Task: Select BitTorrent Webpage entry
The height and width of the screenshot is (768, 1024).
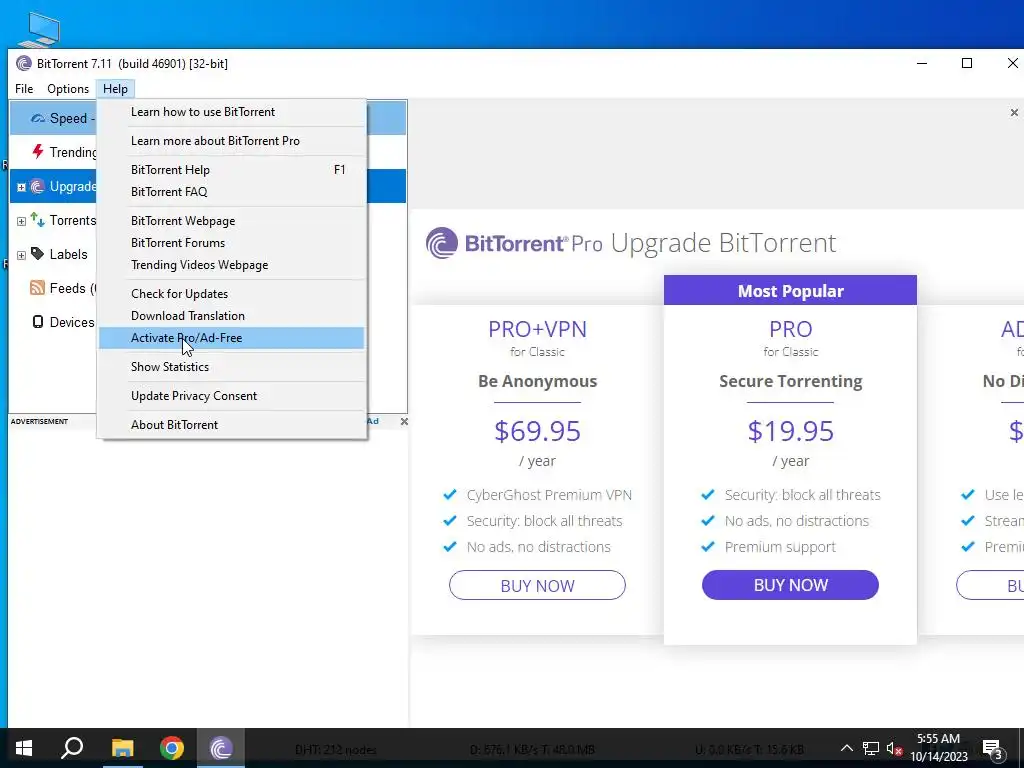Action: (231, 221)
